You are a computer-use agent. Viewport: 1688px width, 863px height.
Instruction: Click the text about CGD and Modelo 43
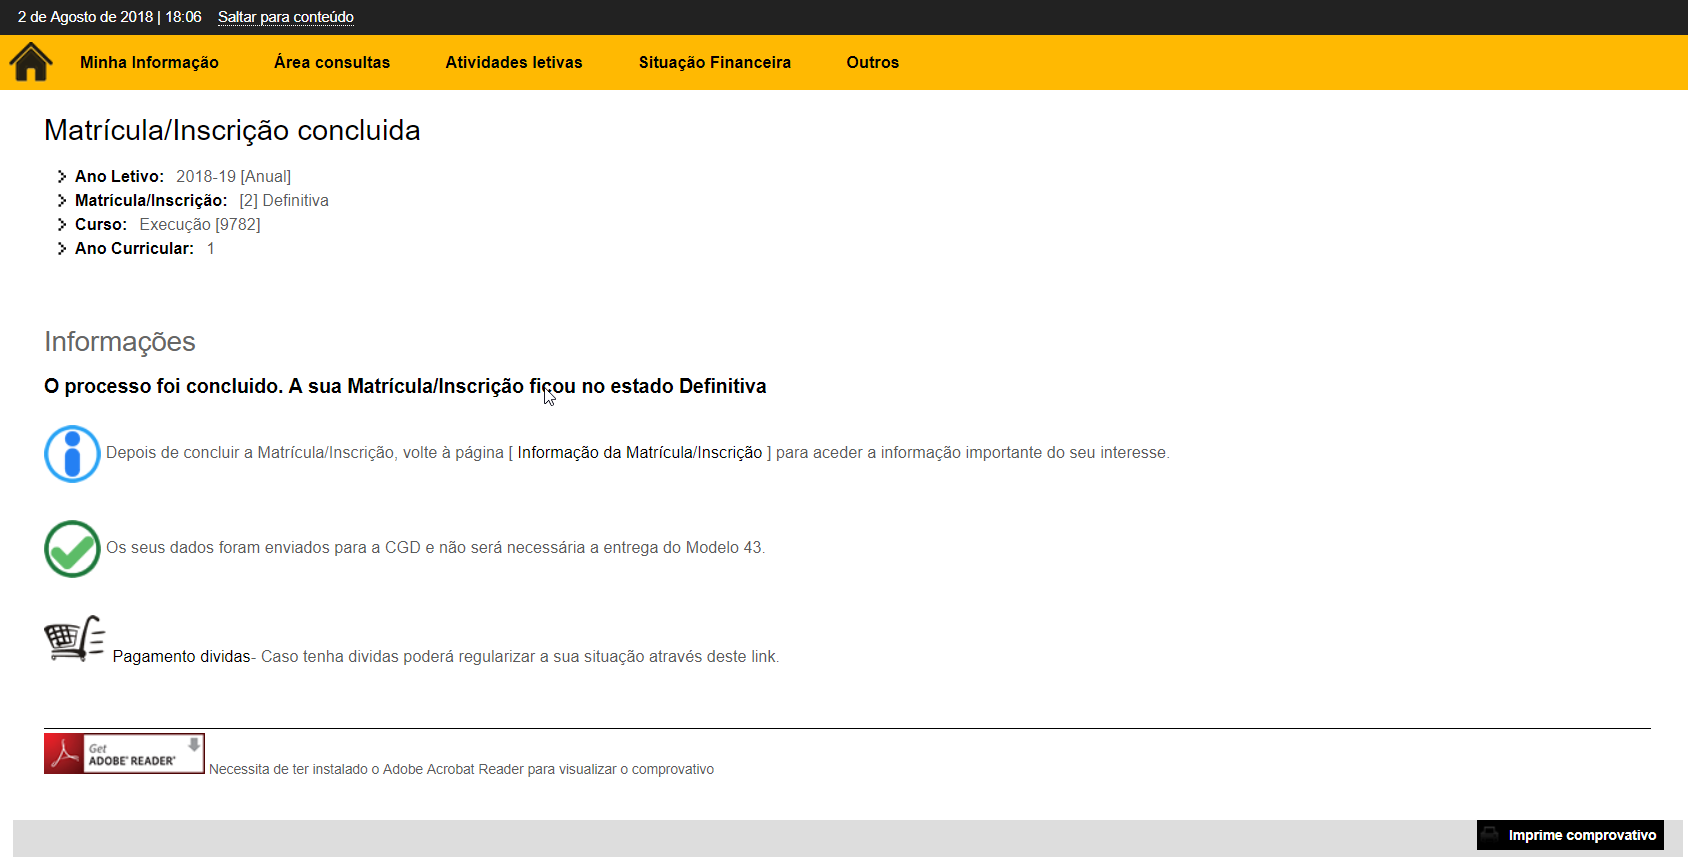pyautogui.click(x=436, y=548)
